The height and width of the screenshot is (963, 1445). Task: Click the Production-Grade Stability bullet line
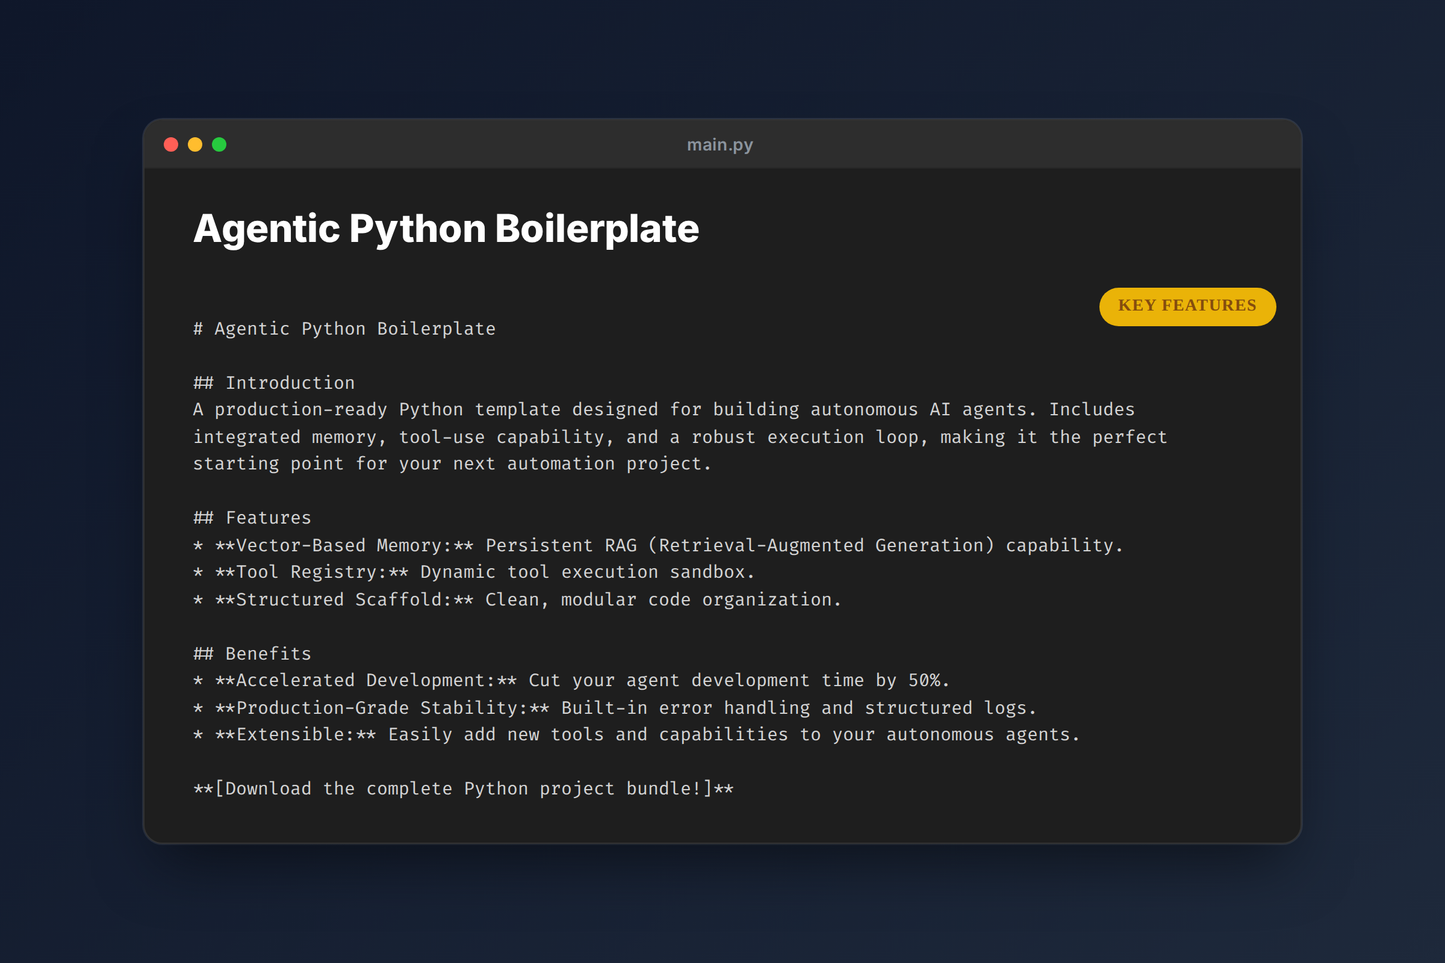click(x=615, y=708)
